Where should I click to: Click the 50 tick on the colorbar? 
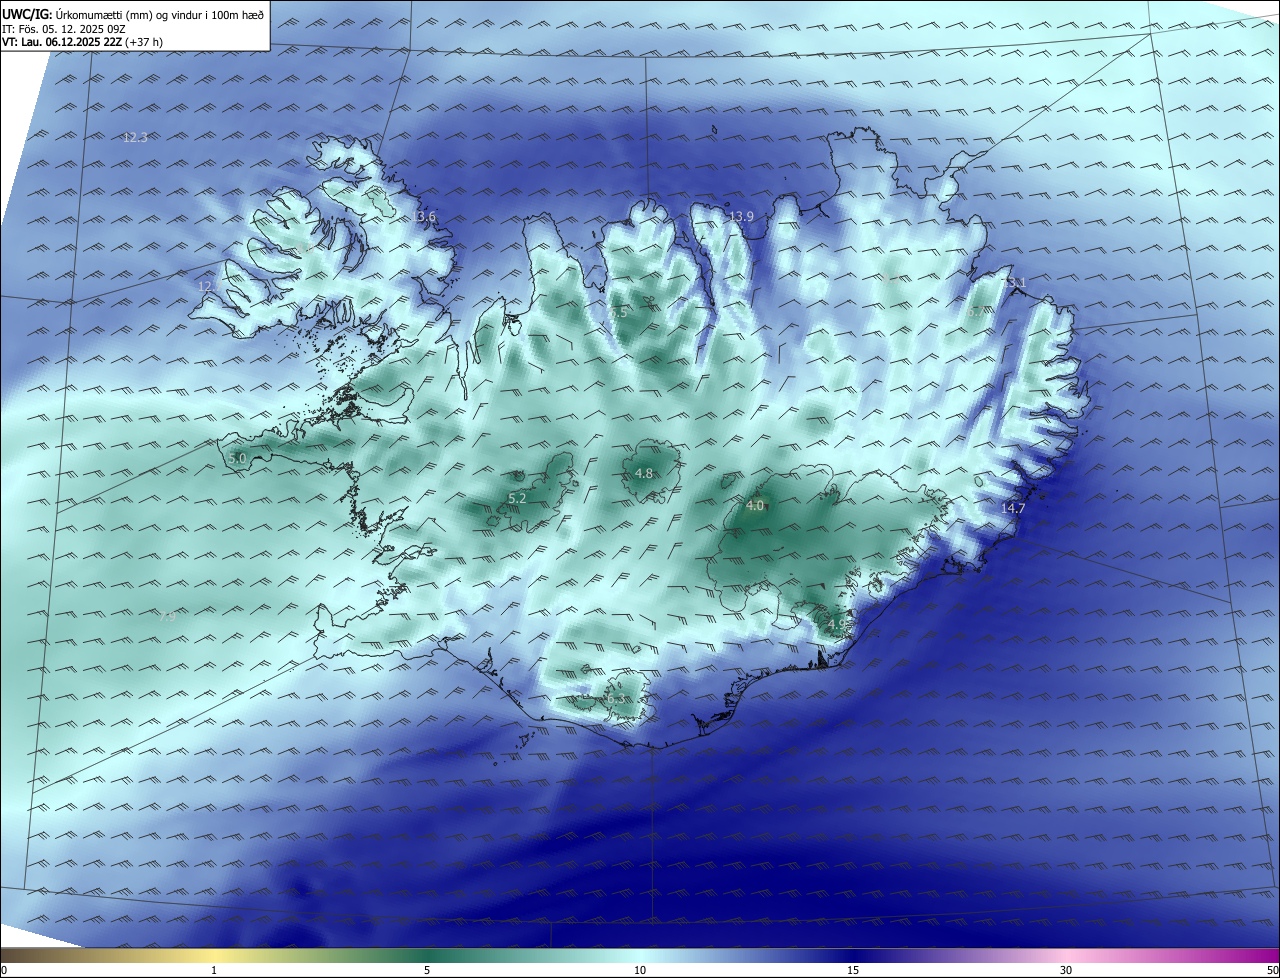click(1272, 970)
